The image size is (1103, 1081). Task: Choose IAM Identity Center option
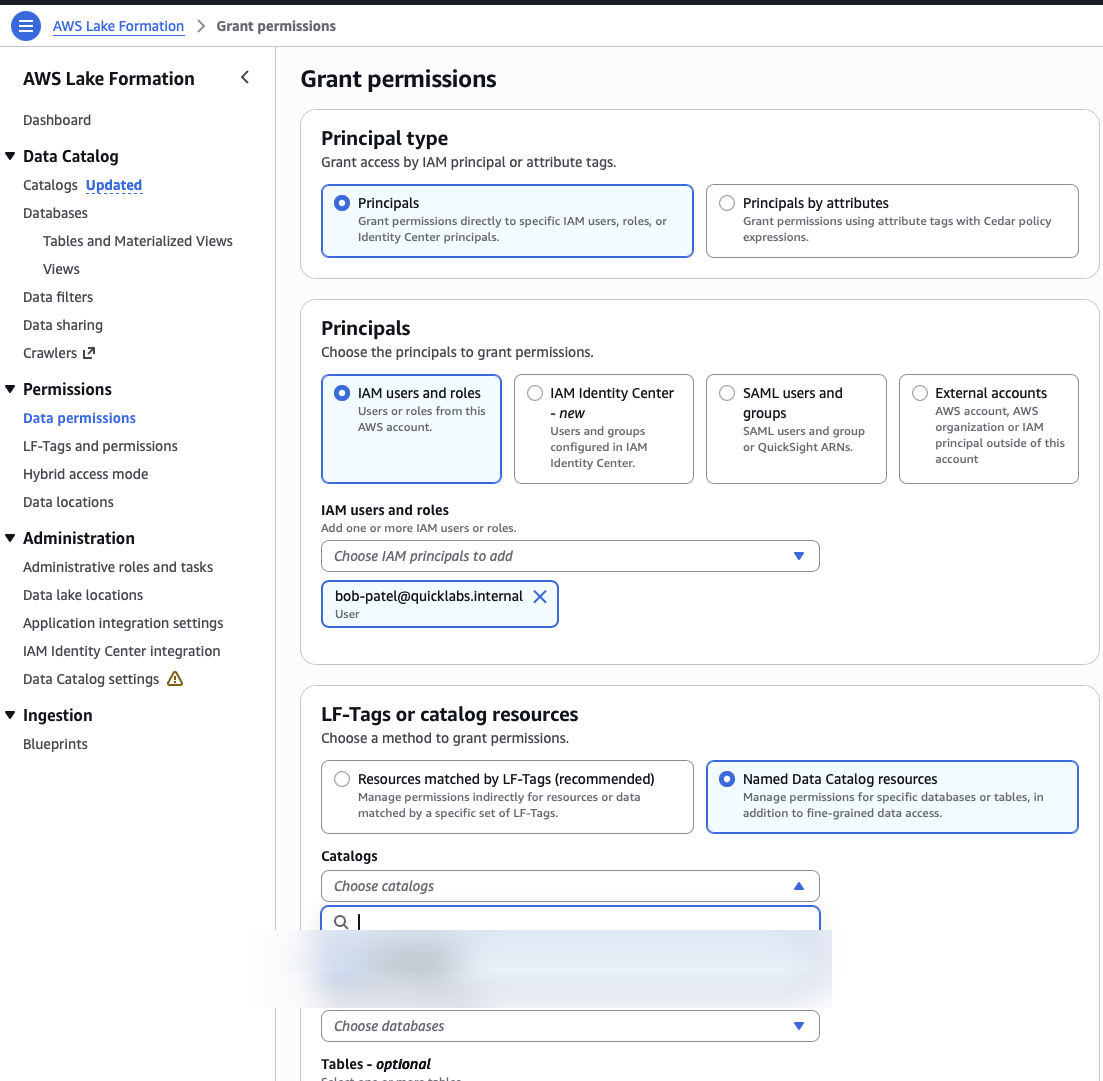[x=604, y=429]
